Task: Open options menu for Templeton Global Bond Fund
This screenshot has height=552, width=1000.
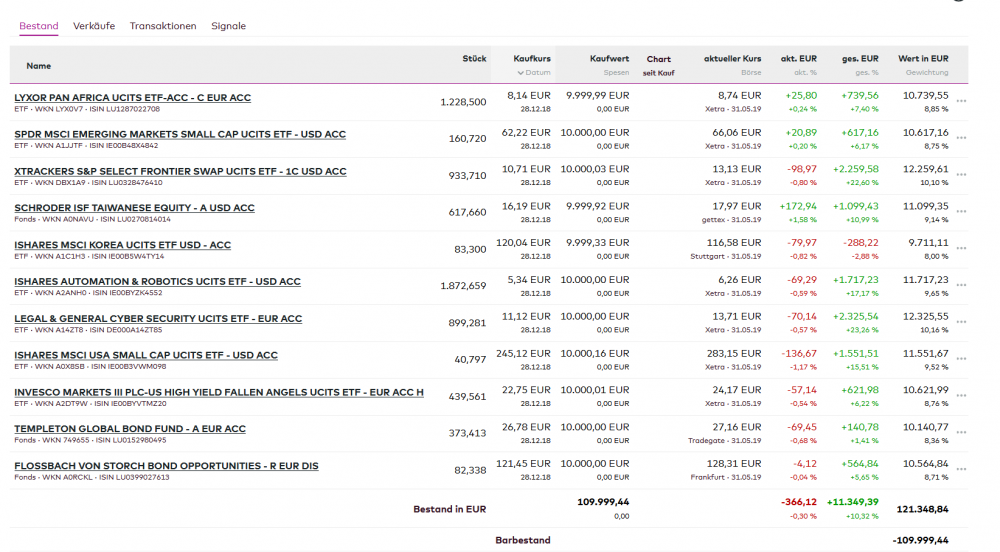Action: point(961,433)
